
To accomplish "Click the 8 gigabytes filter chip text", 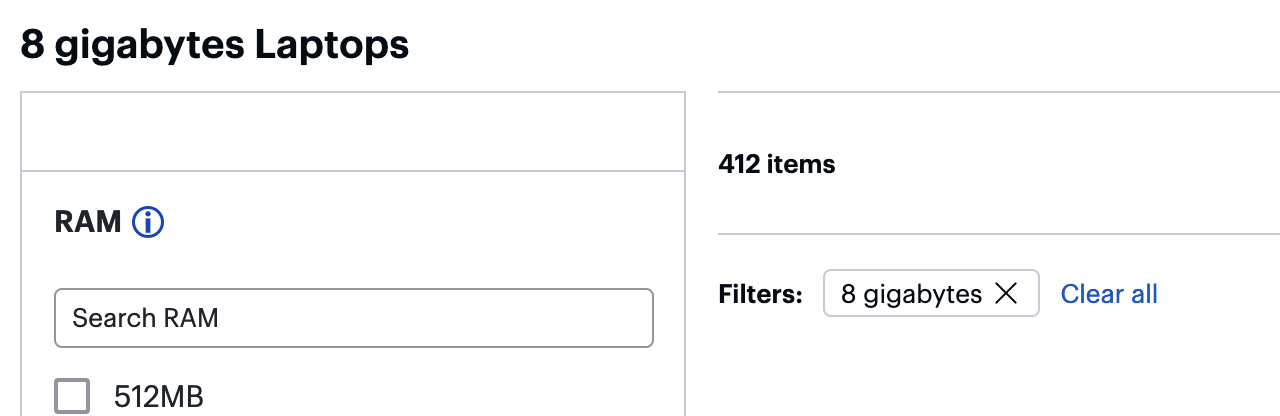I will coord(911,294).
